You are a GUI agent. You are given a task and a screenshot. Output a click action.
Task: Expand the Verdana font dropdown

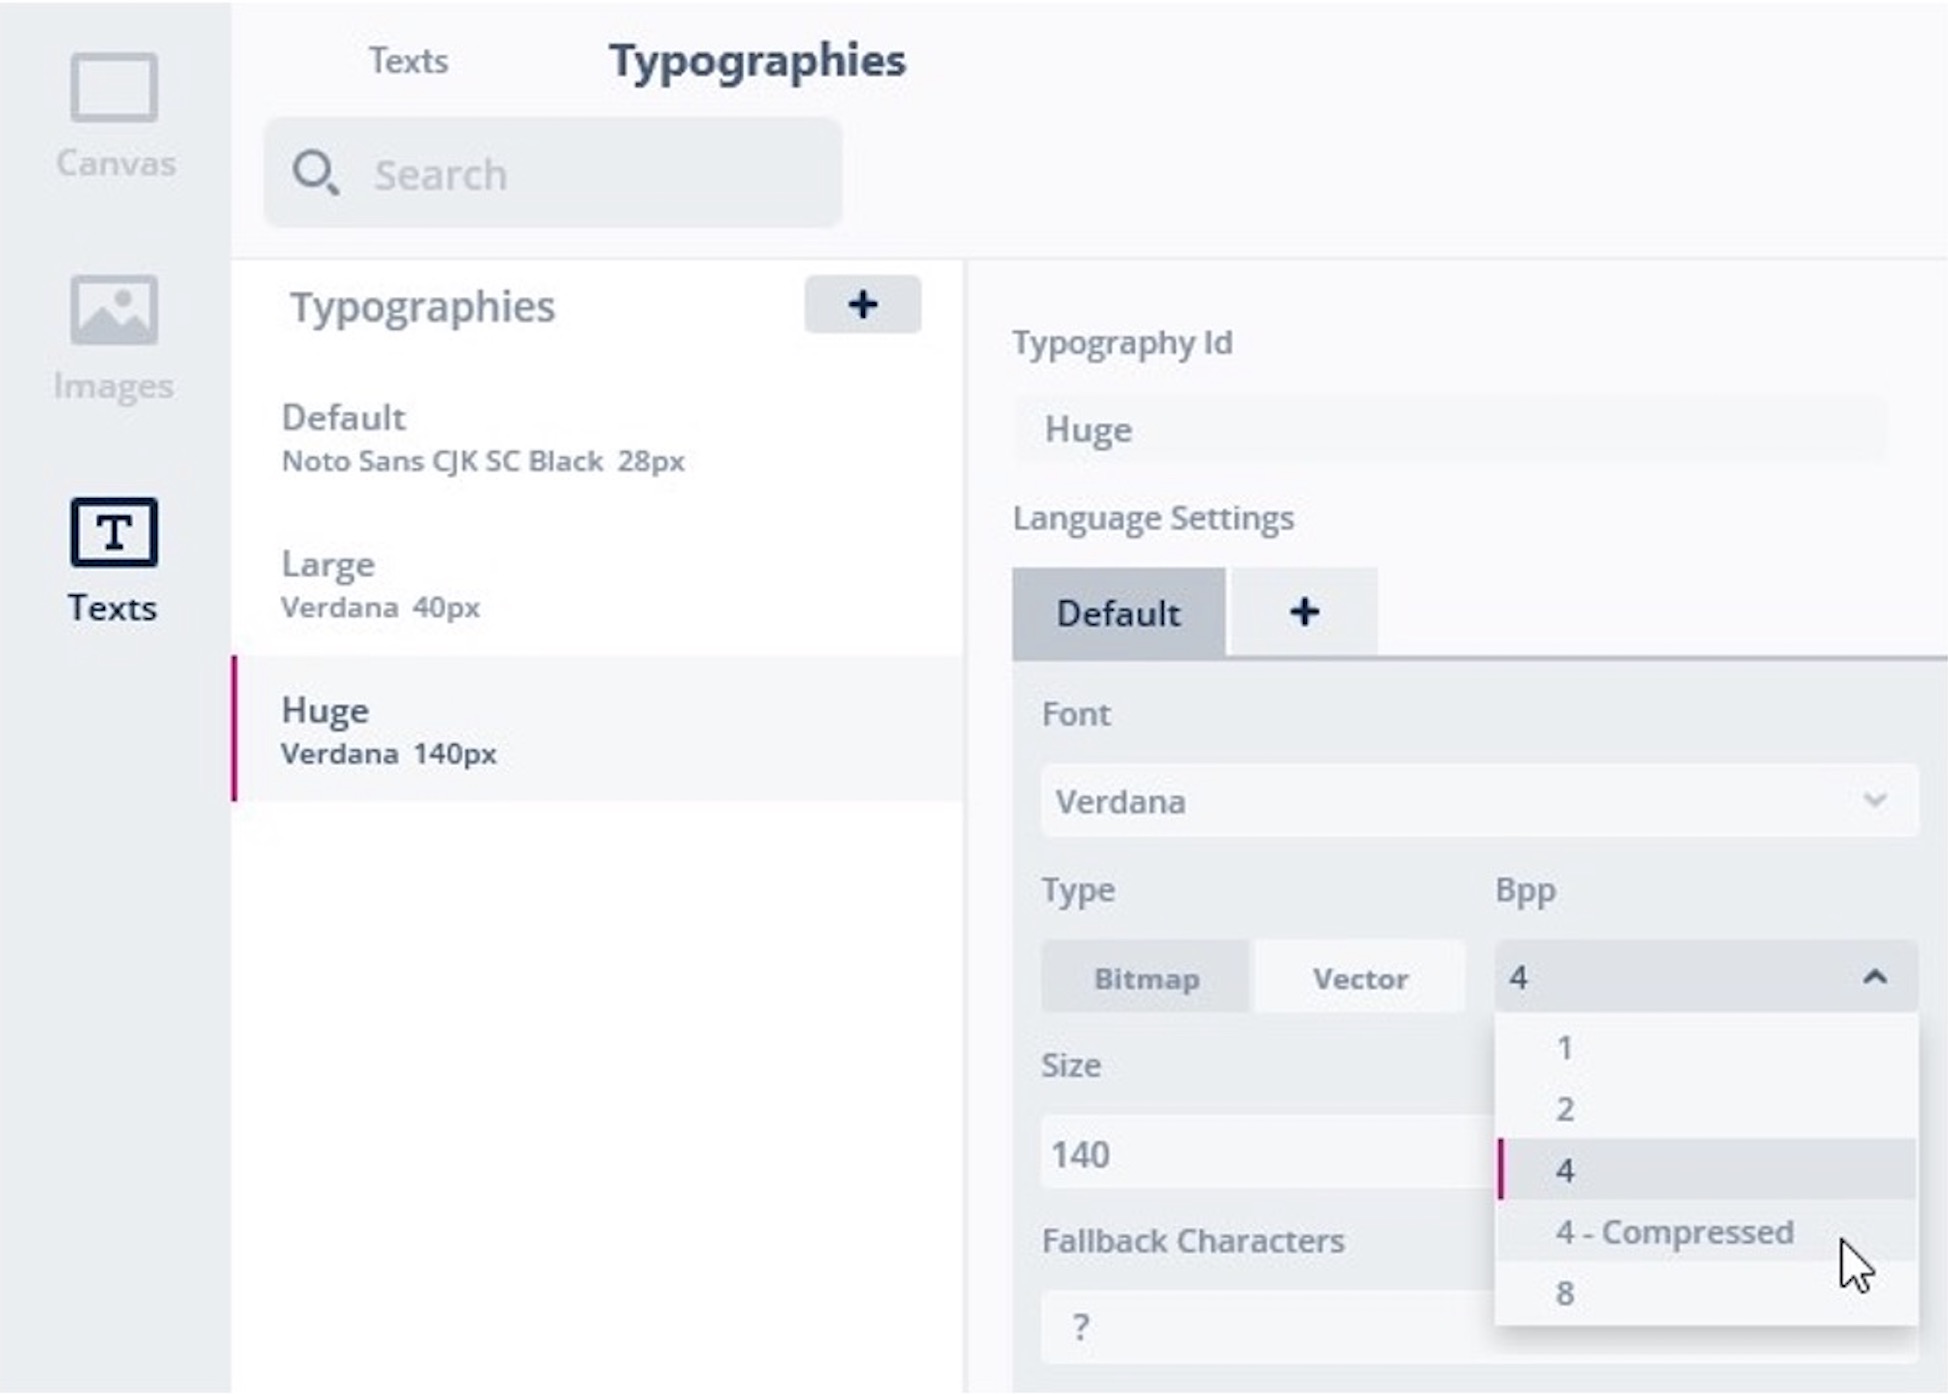tap(1478, 801)
